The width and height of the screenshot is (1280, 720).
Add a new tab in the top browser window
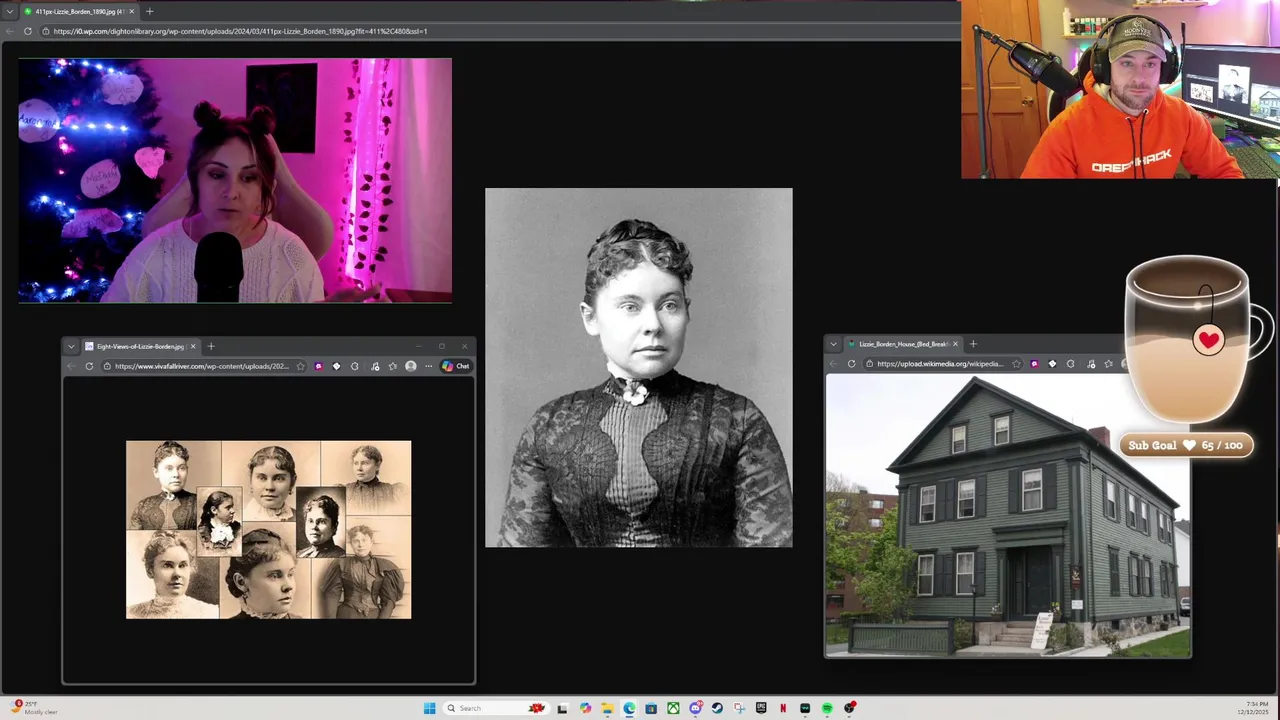click(x=149, y=11)
